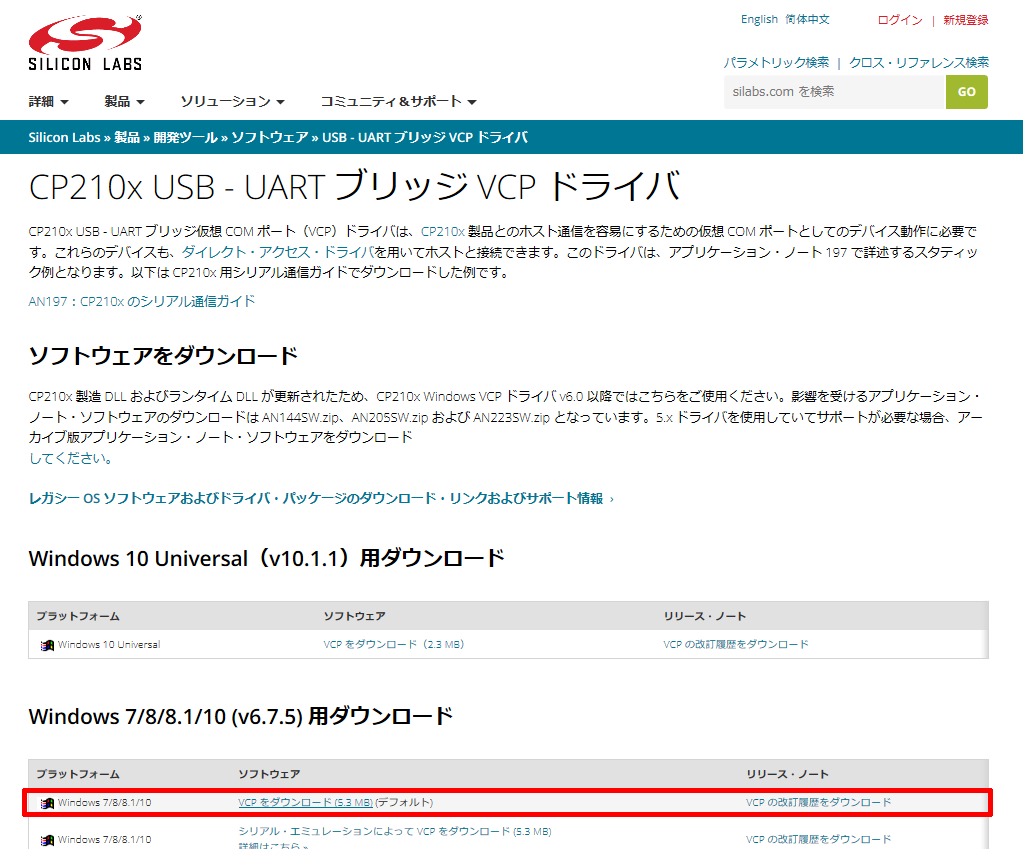The width and height of the screenshot is (1023, 849).
Task: Click ソフトウェア header in the Windows 10 Universal table
Action: pyautogui.click(x=354, y=617)
